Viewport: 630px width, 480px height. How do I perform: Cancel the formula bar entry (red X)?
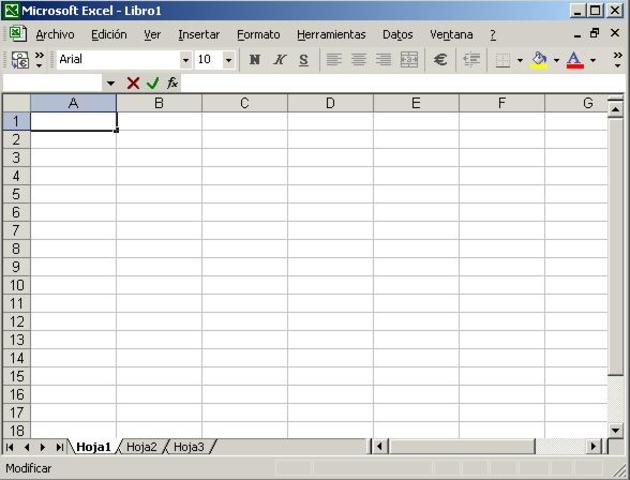133,83
